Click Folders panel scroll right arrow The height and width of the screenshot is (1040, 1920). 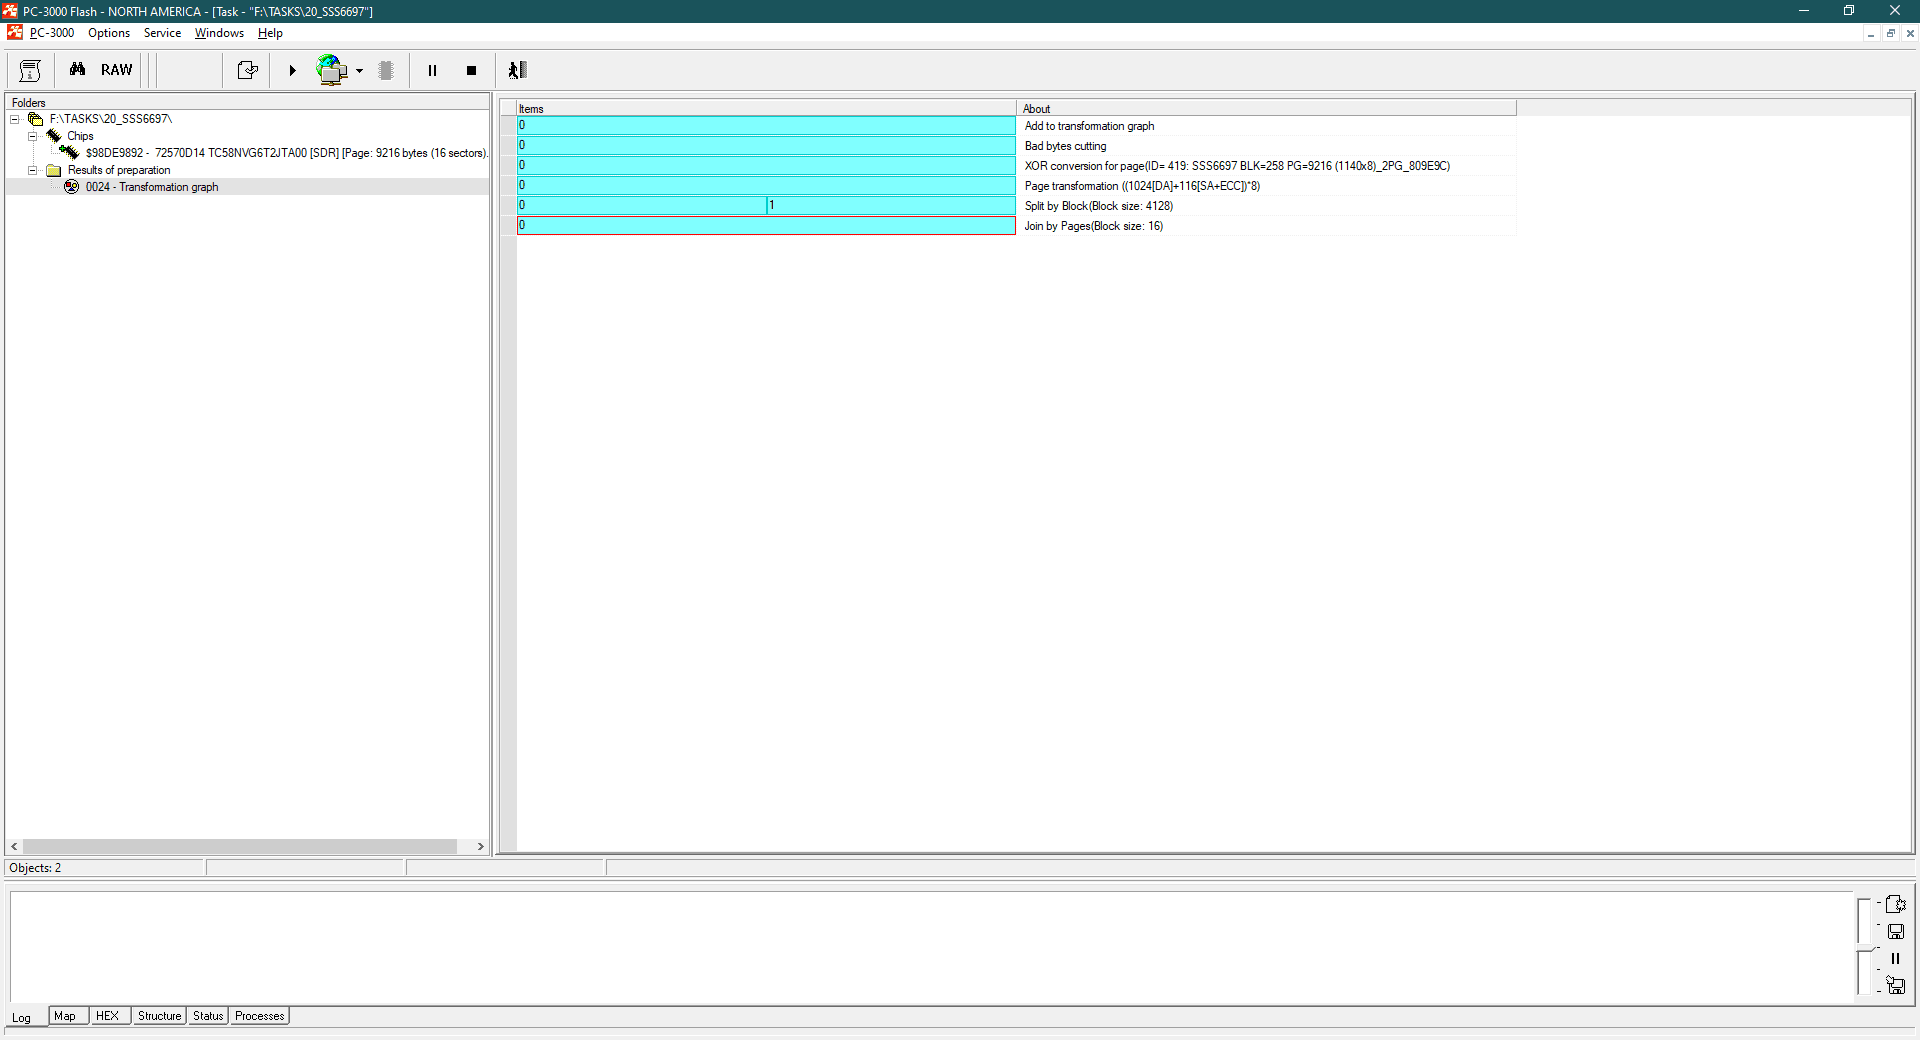pos(481,846)
